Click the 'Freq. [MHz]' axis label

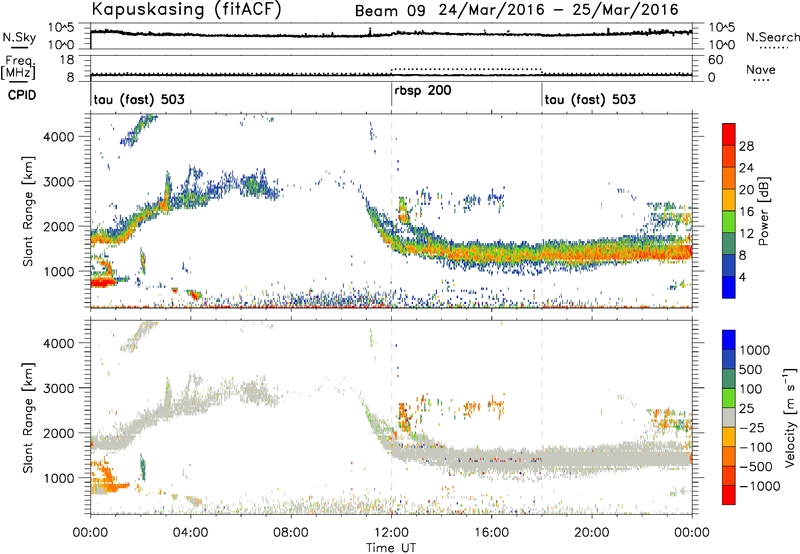[x=18, y=67]
